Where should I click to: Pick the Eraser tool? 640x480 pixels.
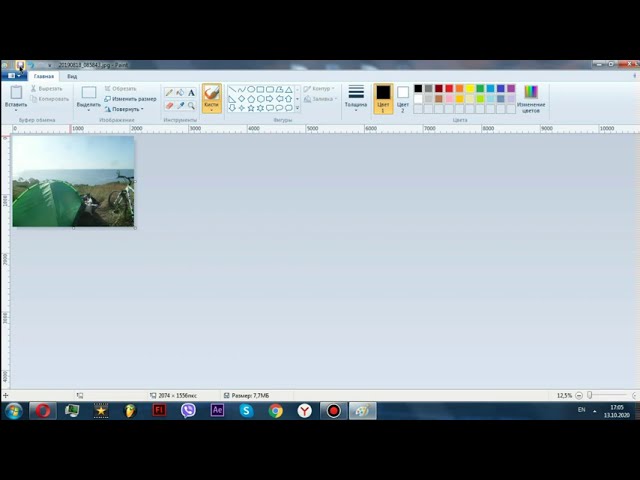[169, 105]
